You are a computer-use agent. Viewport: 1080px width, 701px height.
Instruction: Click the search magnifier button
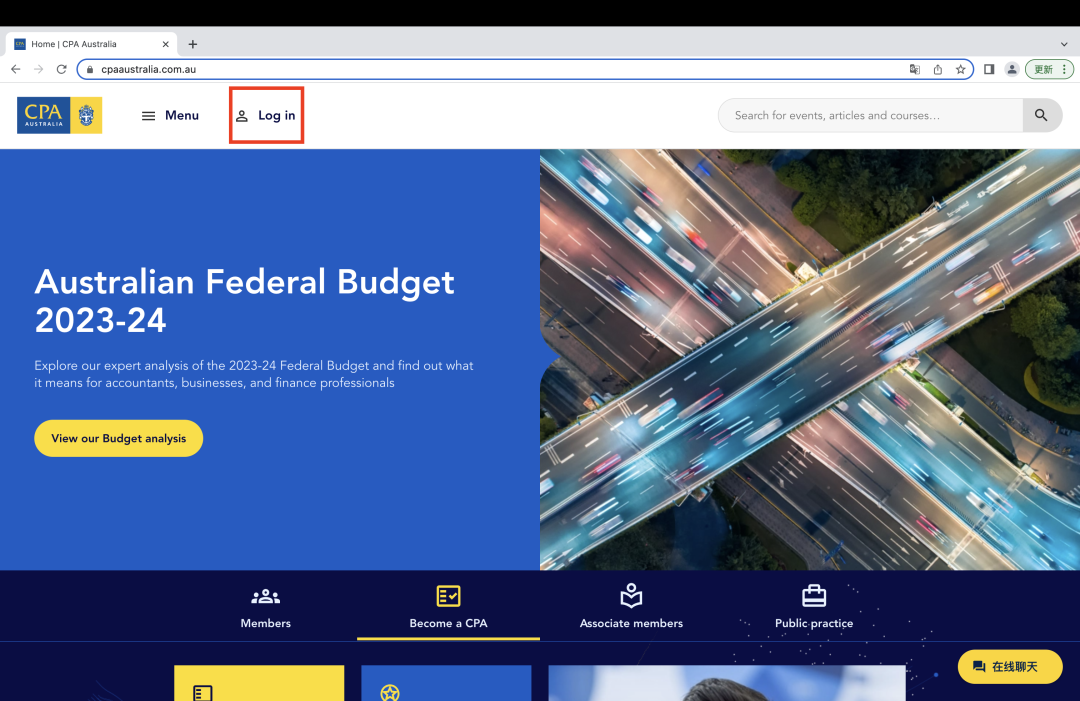[1041, 115]
